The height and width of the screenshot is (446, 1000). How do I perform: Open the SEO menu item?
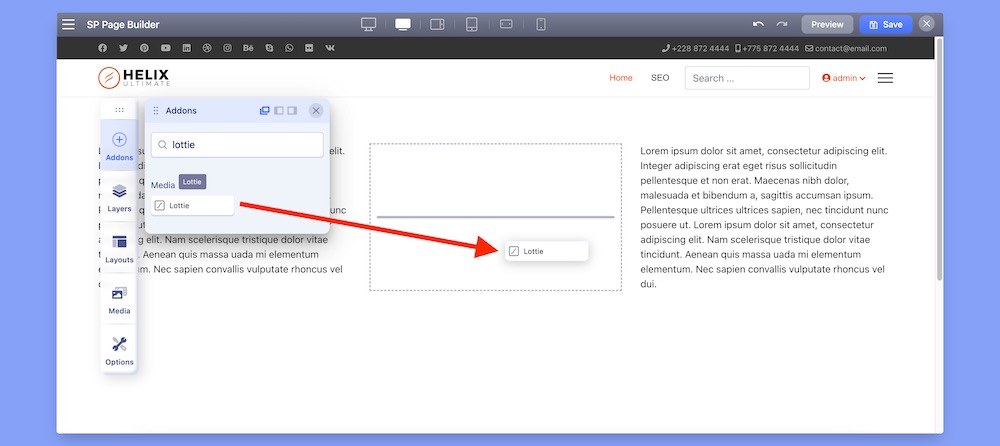pos(660,78)
